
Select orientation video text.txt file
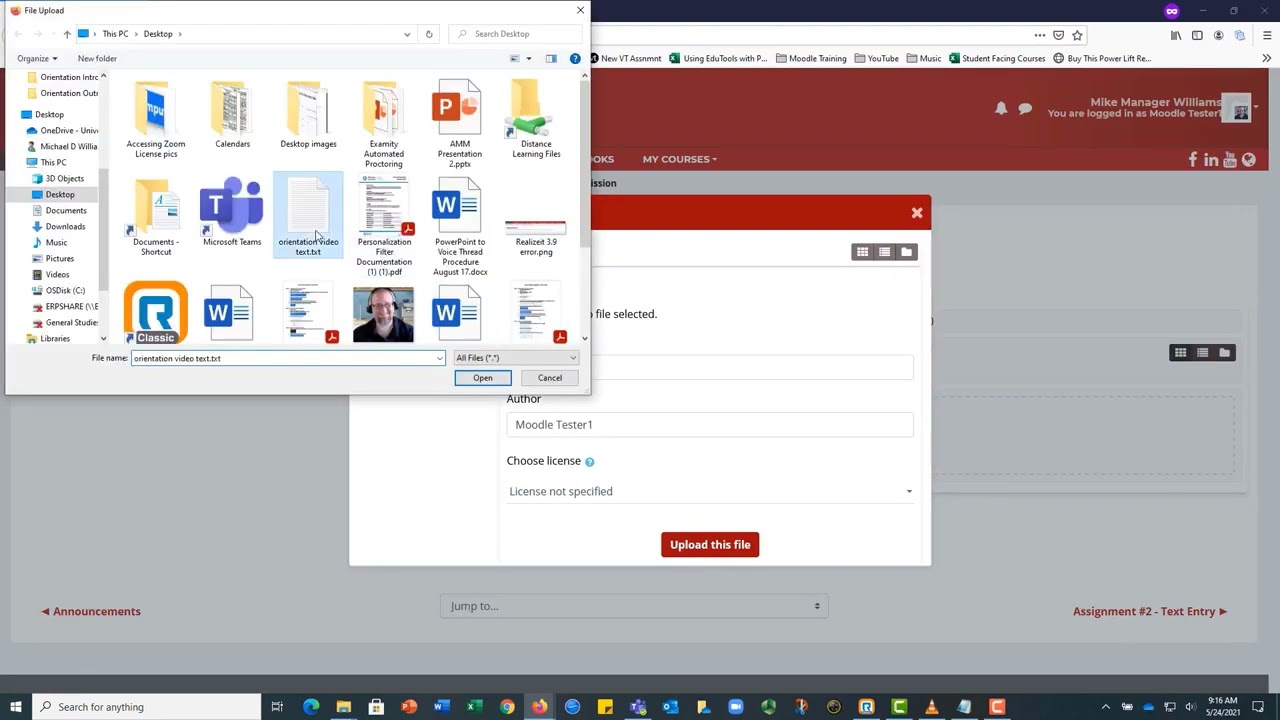pos(308,217)
